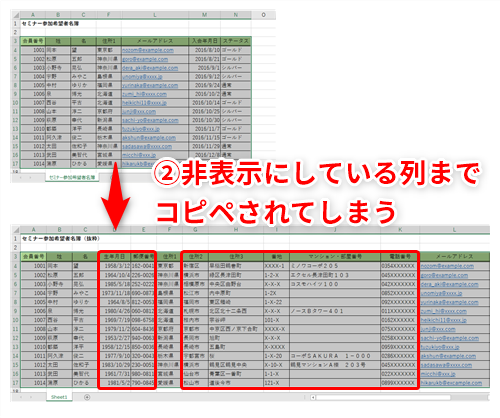Open heikichi11@xxxx.jp link in the 名簿 sheet
500x418 pixels.
pyautogui.click(x=144, y=103)
